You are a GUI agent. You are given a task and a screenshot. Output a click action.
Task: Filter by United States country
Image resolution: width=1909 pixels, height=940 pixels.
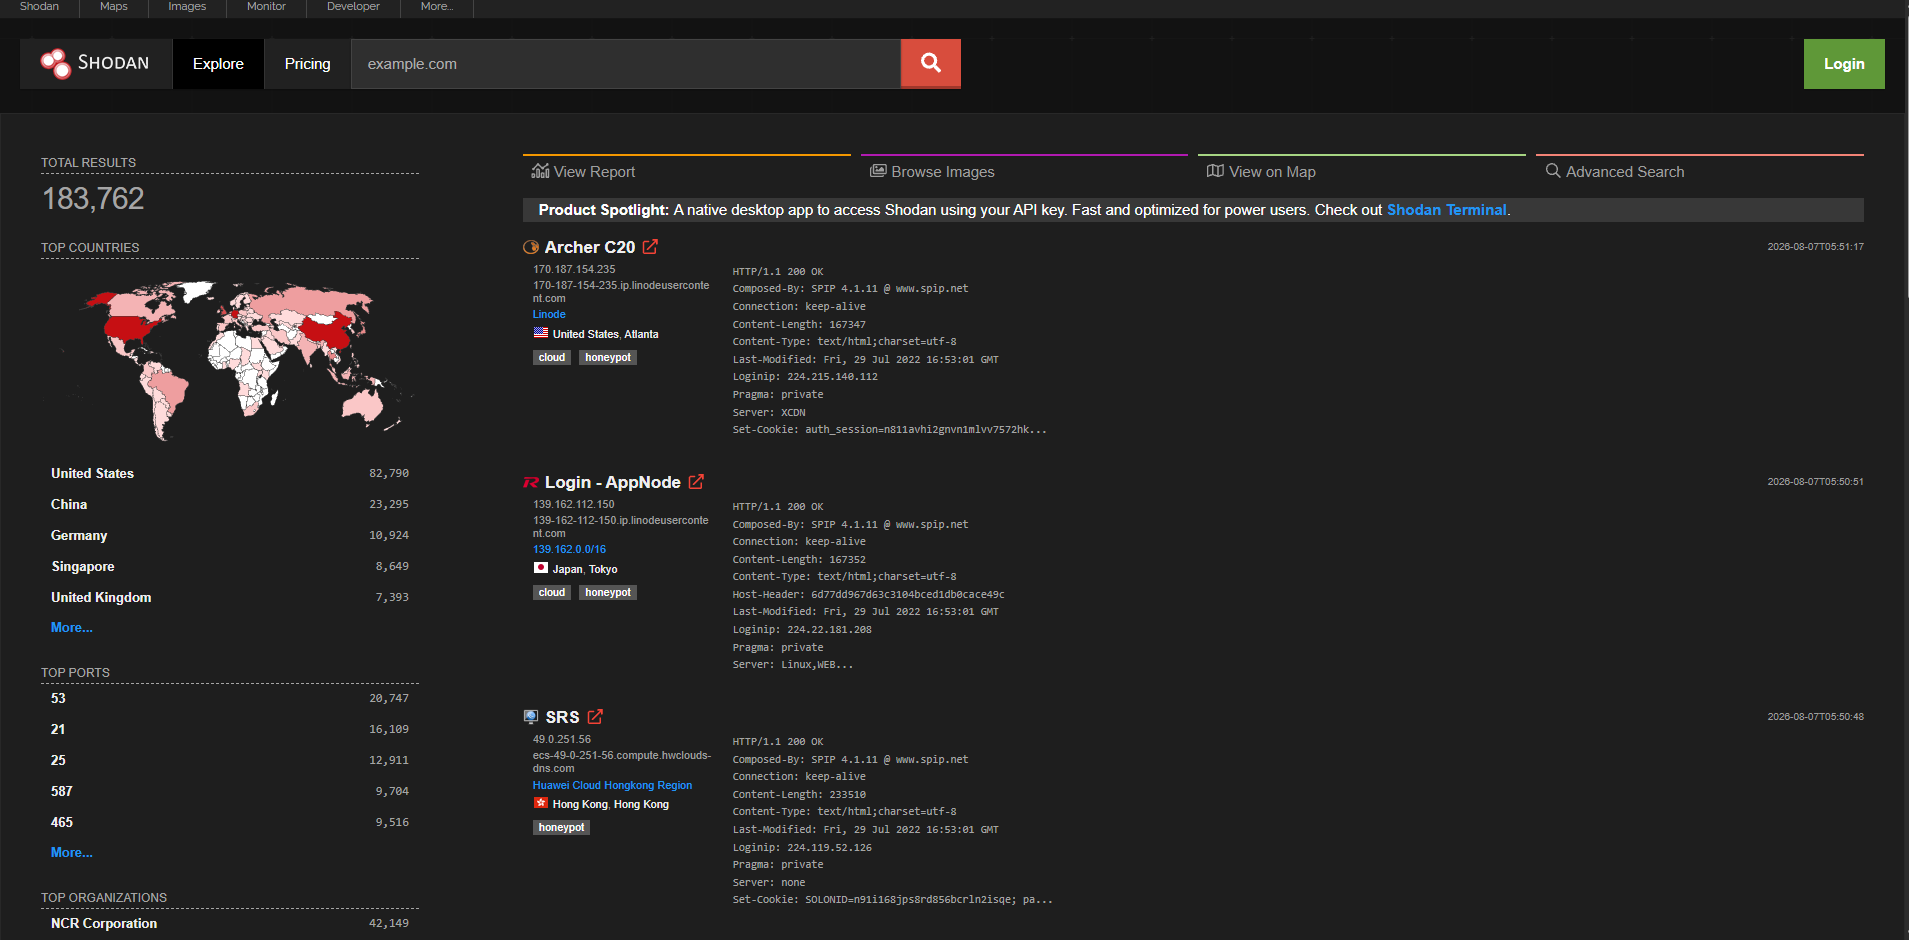click(92, 473)
